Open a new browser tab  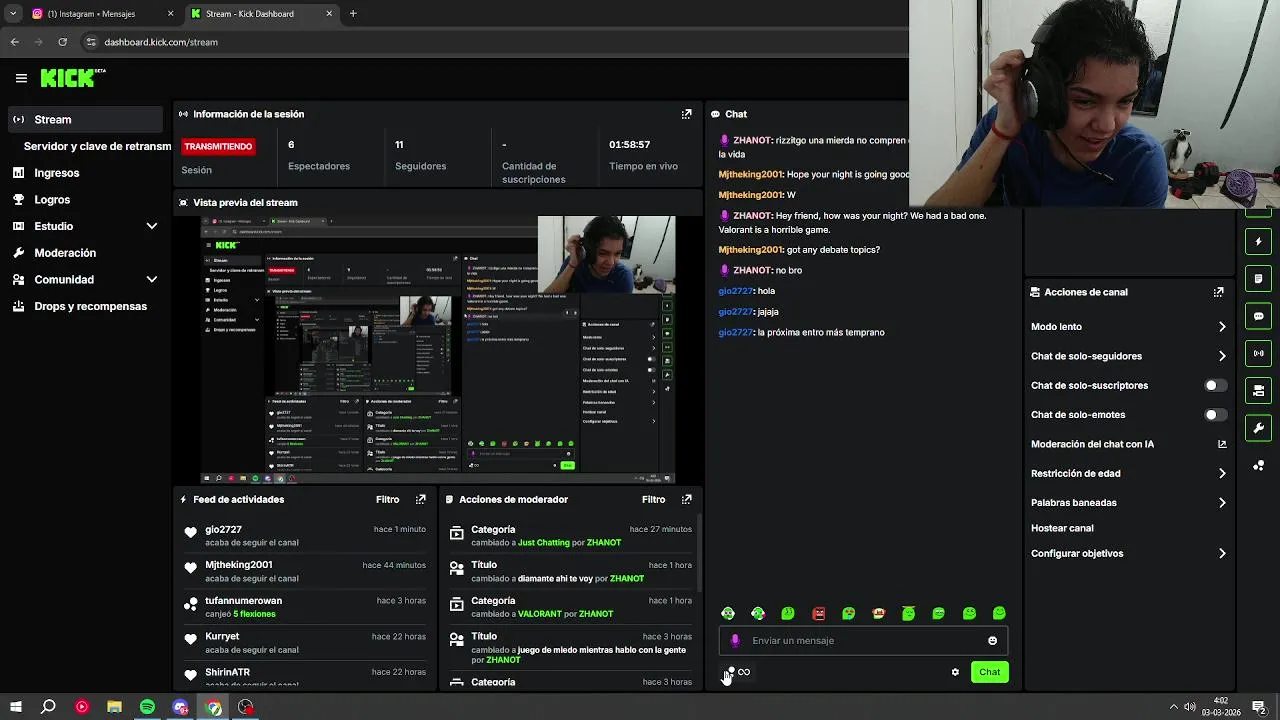[x=353, y=14]
